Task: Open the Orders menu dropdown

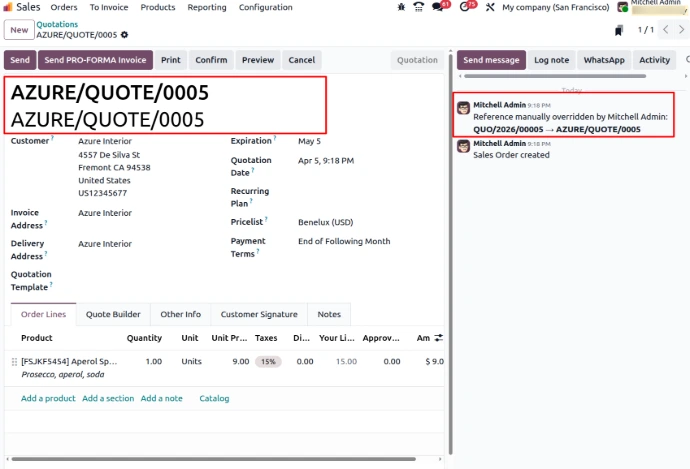Action: (64, 7)
